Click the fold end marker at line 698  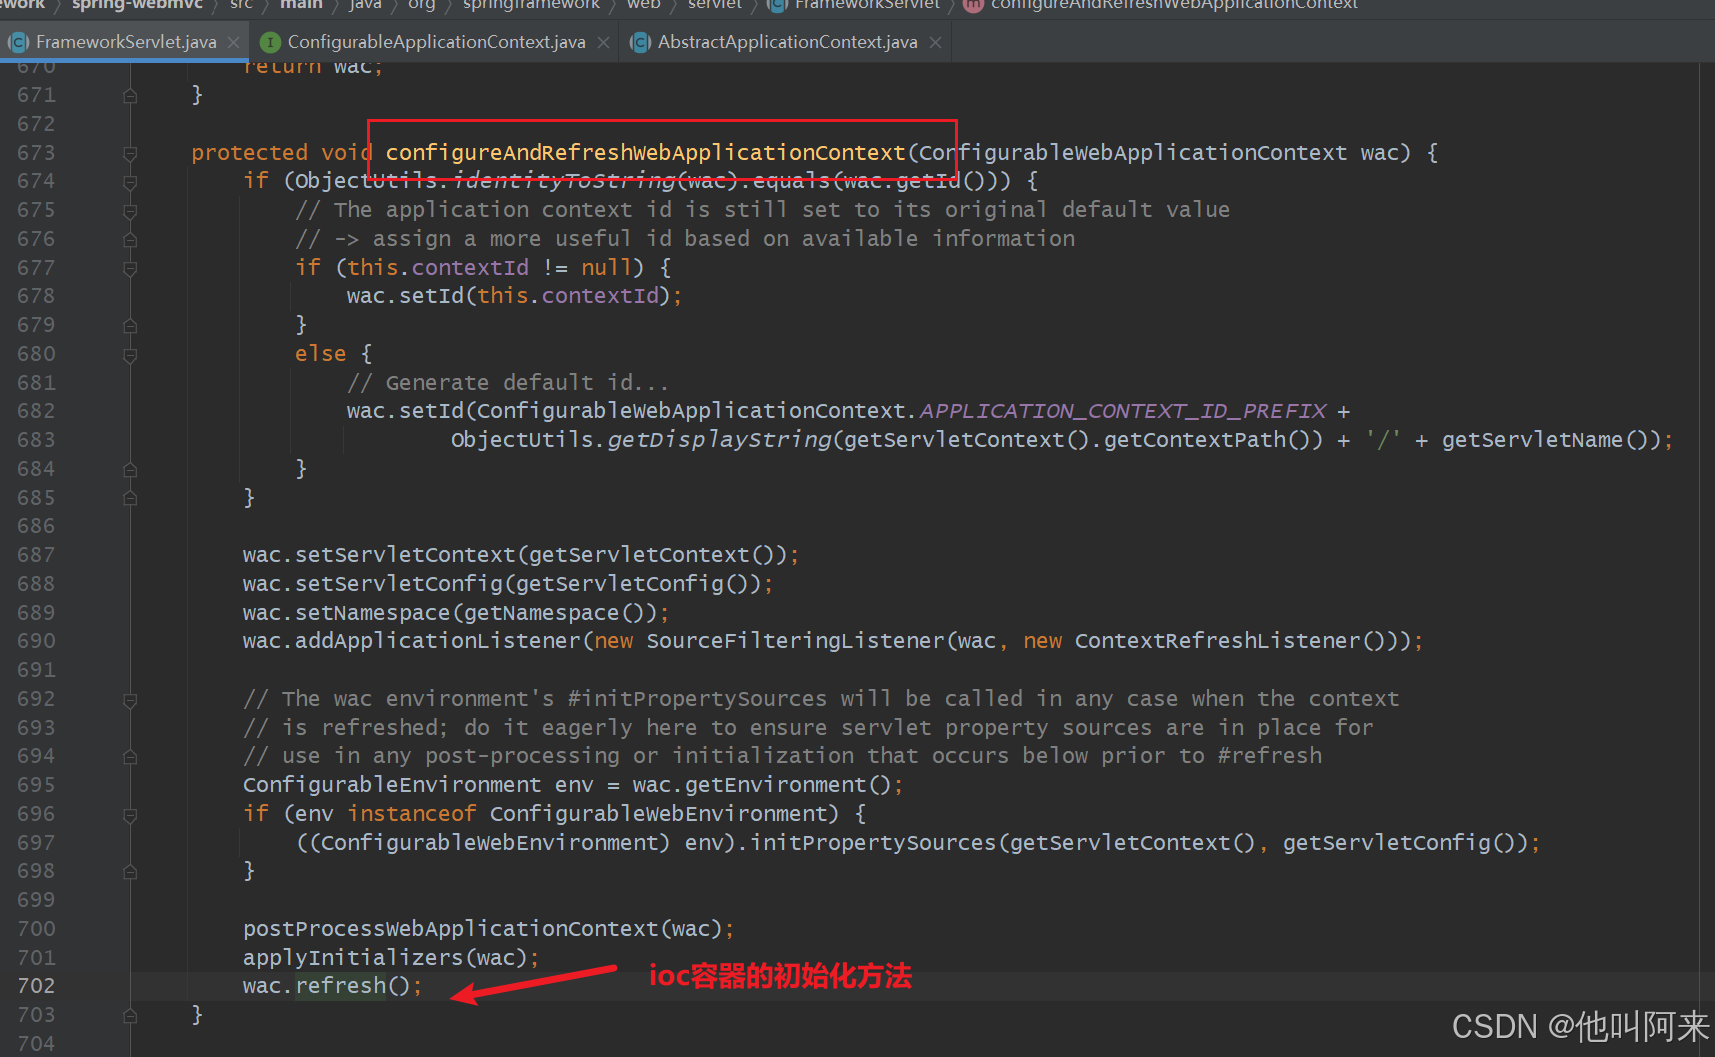coord(130,872)
